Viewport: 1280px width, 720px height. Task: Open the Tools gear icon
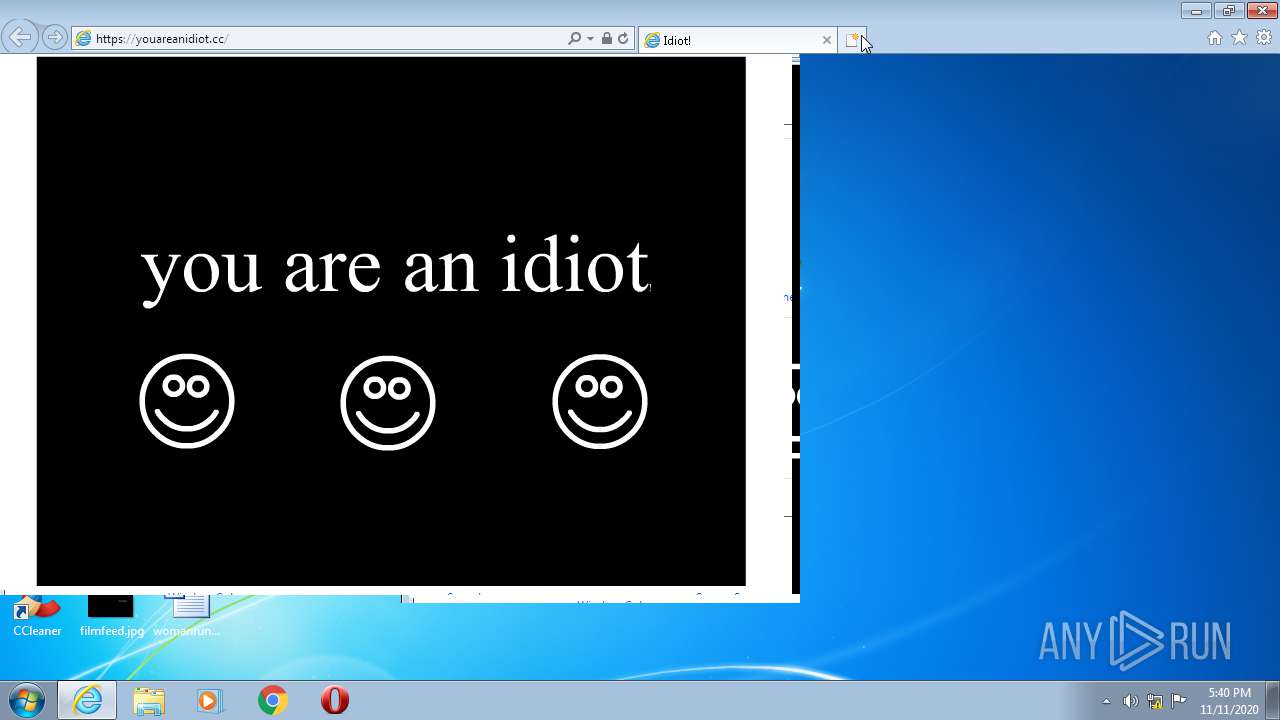[x=1264, y=38]
